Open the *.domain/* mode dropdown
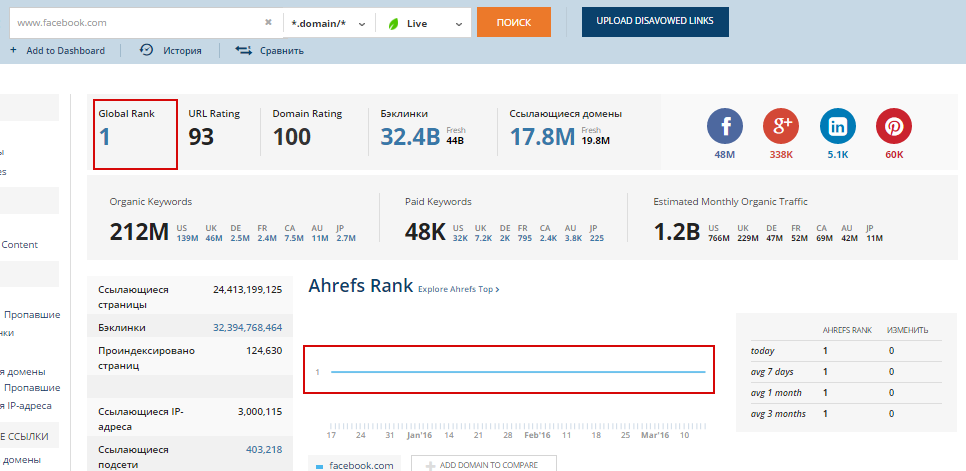The height and width of the screenshot is (471, 966). click(328, 22)
